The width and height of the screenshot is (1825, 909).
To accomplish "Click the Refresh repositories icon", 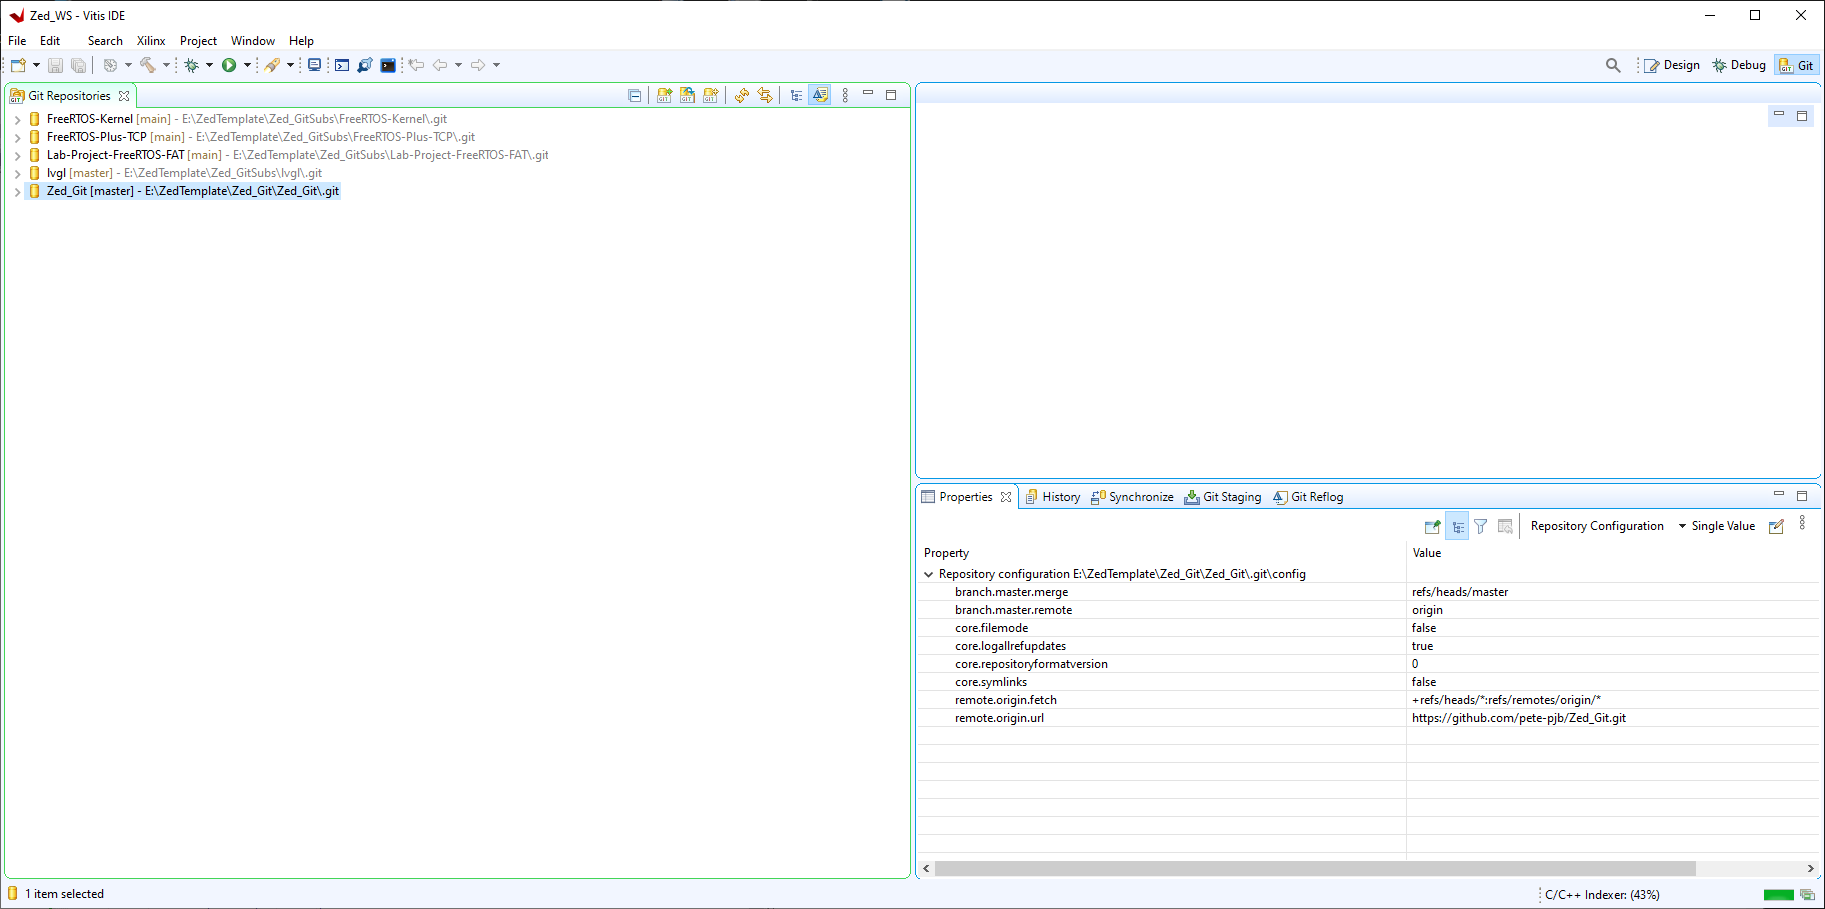I will click(x=741, y=95).
